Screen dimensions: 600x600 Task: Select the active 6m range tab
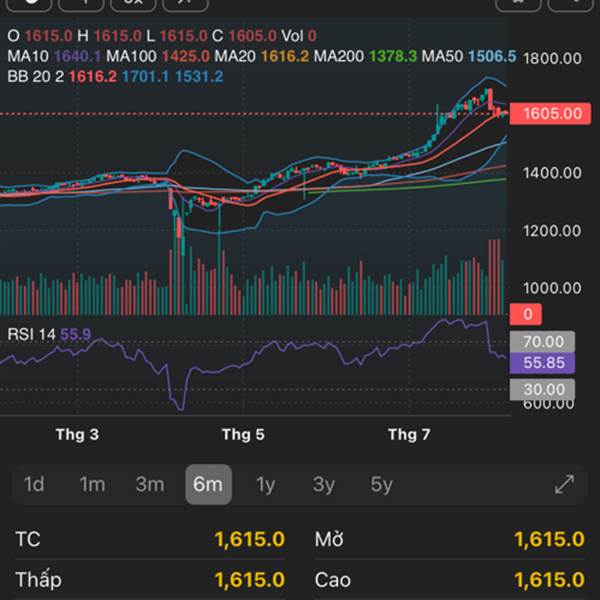click(208, 484)
